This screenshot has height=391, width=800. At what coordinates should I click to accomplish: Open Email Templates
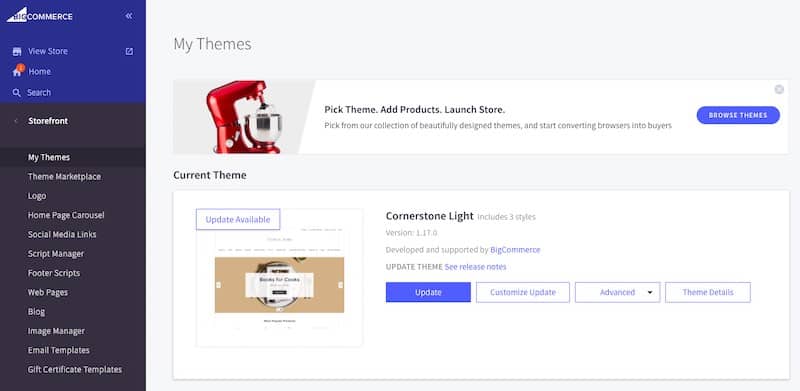[x=59, y=350]
